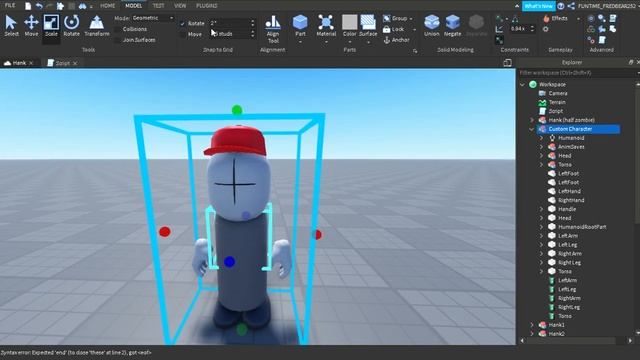The height and width of the screenshot is (360, 640).
Task: Insert a new Part
Action: click(300, 25)
